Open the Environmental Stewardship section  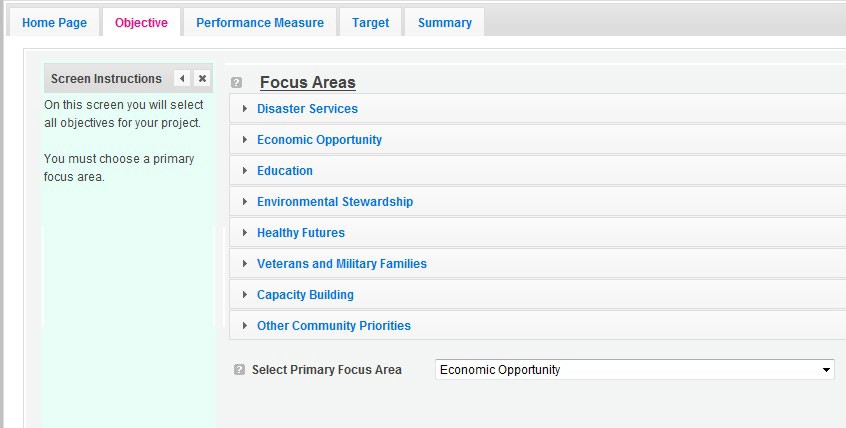click(x=334, y=202)
